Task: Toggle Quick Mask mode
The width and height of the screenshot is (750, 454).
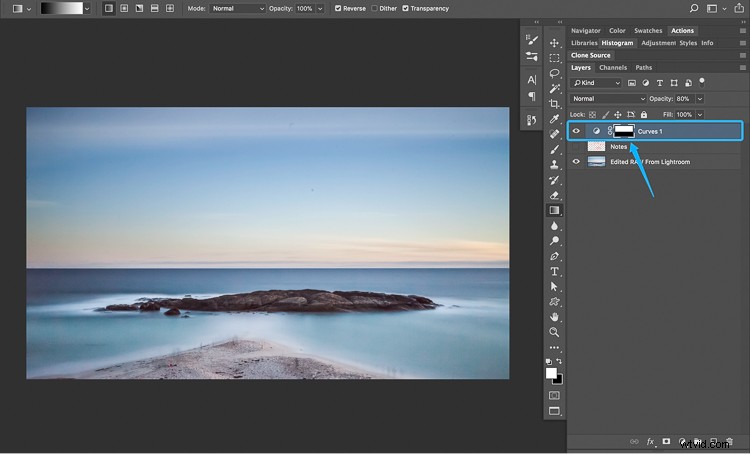Action: (x=554, y=396)
